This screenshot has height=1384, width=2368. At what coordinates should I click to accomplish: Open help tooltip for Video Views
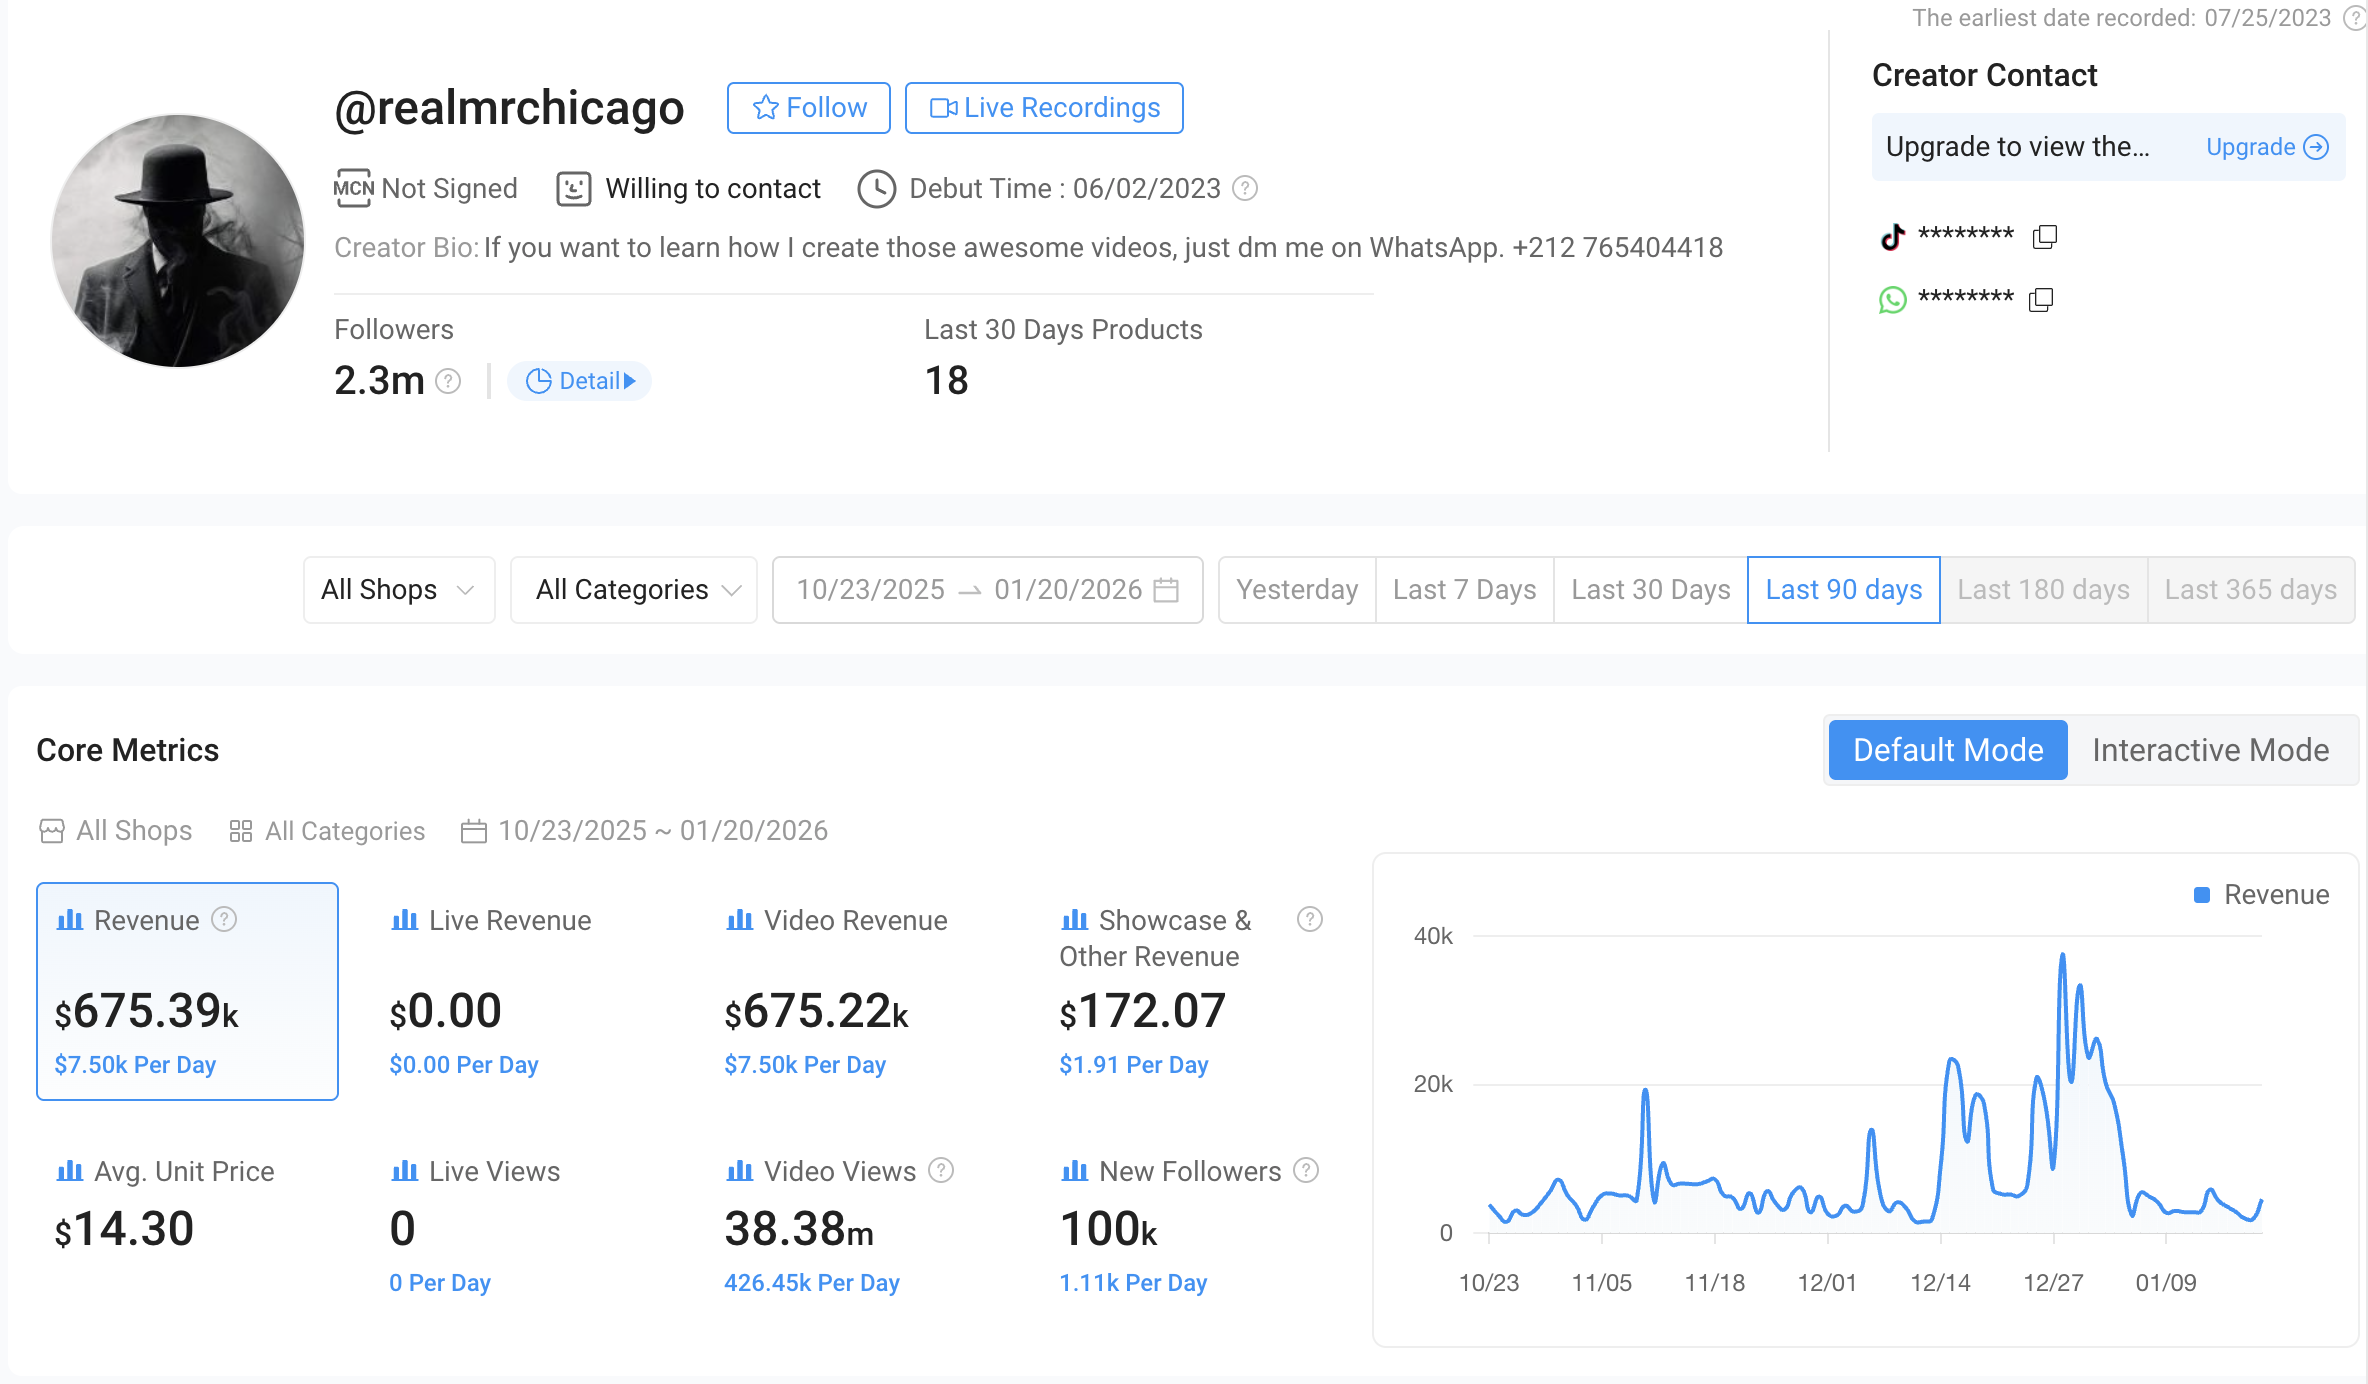[941, 1170]
